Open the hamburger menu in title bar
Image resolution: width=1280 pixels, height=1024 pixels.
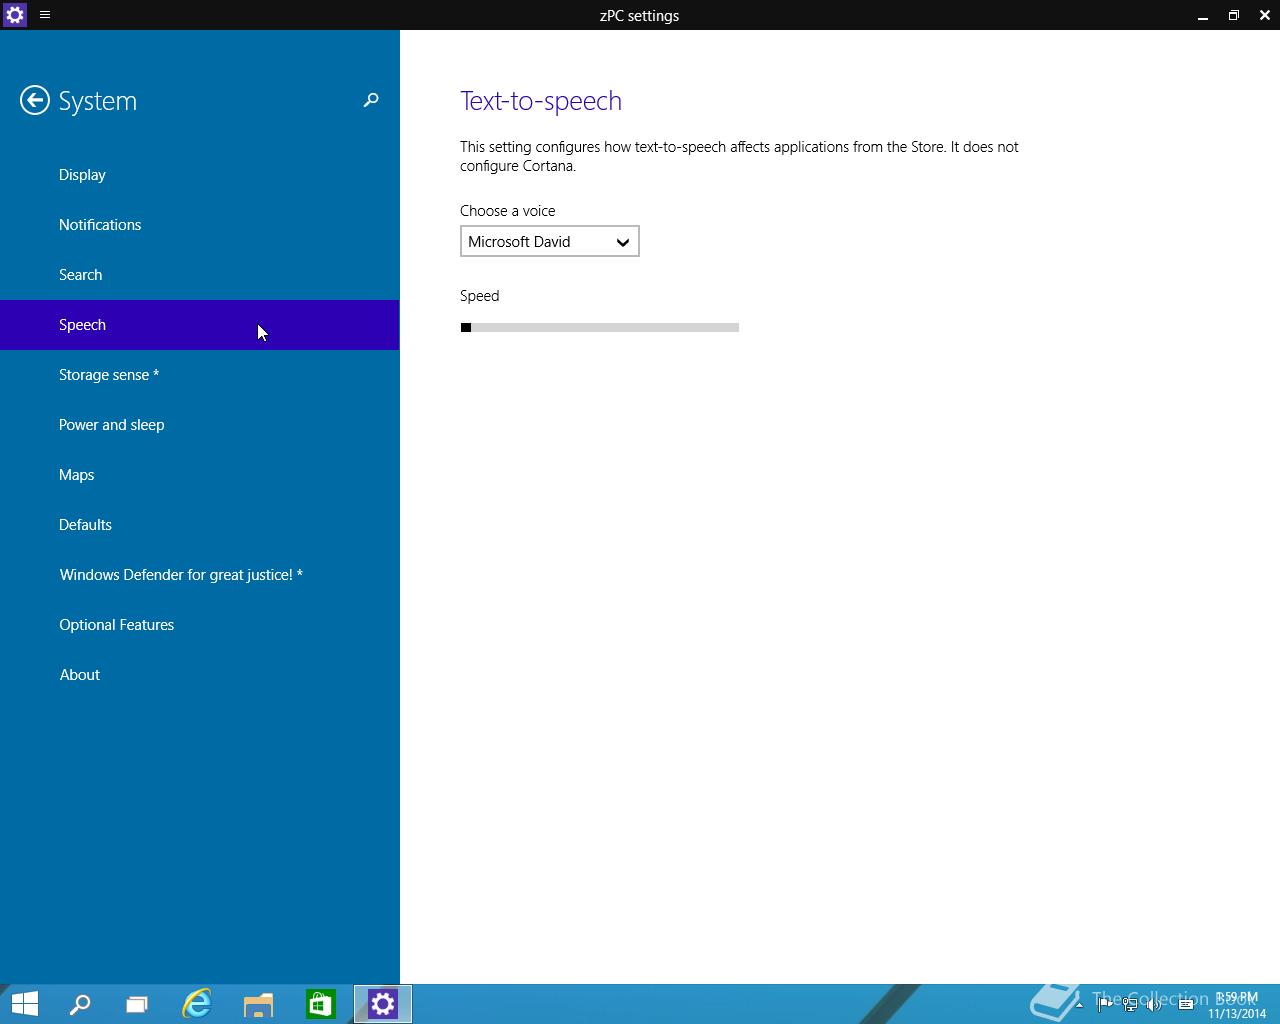[45, 15]
